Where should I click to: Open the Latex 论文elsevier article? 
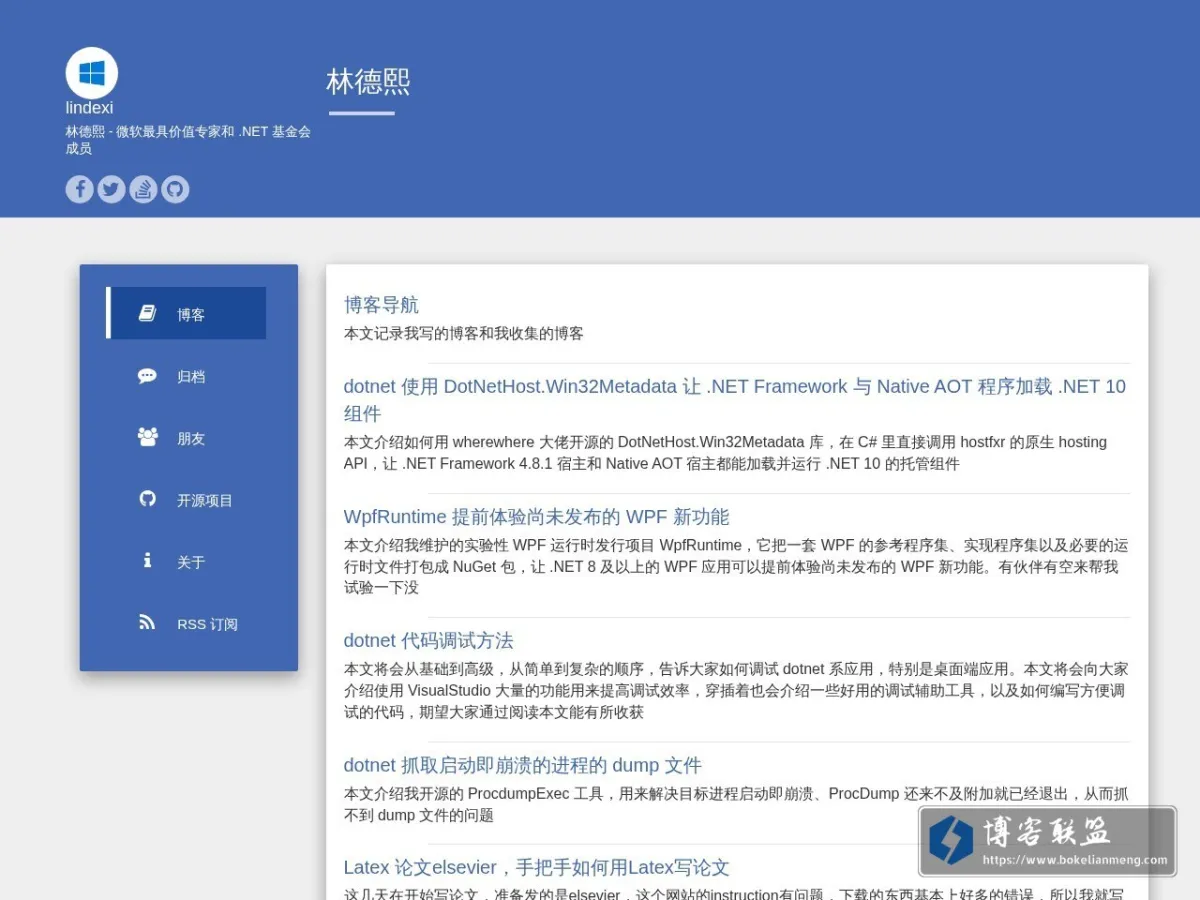(x=537, y=868)
